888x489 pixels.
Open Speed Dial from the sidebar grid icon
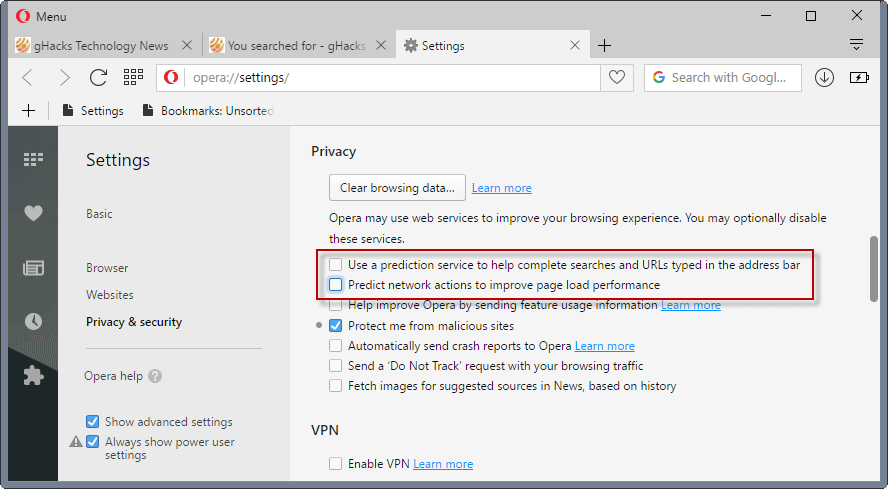(33, 159)
